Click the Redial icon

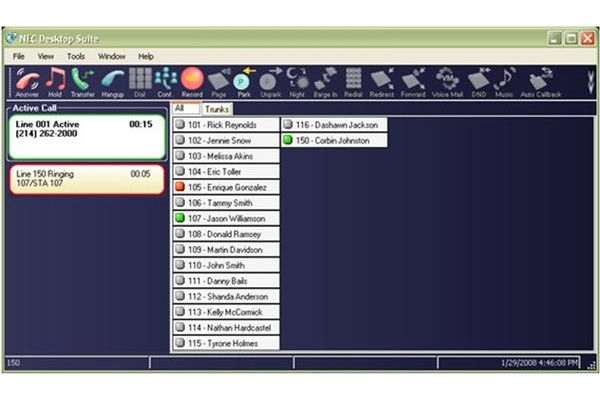(353, 82)
